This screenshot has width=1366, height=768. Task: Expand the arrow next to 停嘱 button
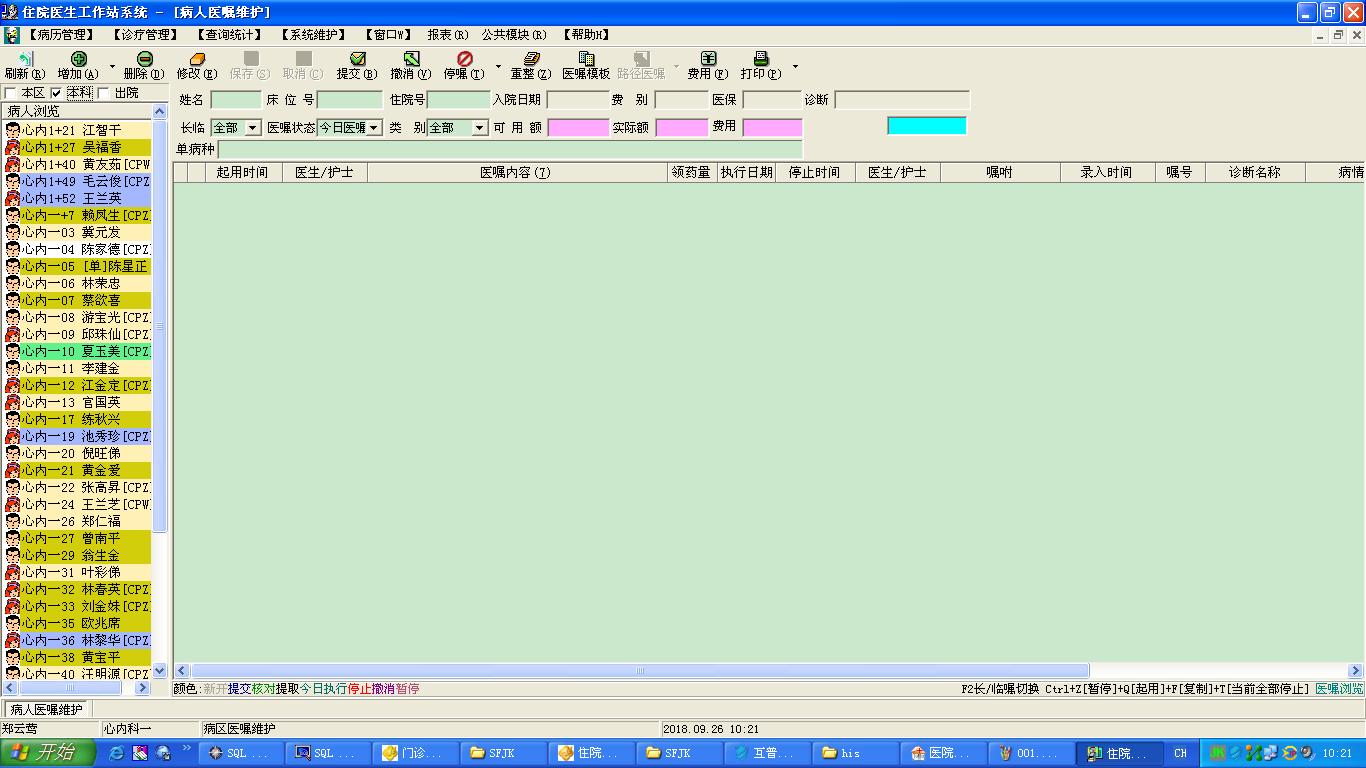click(x=498, y=67)
